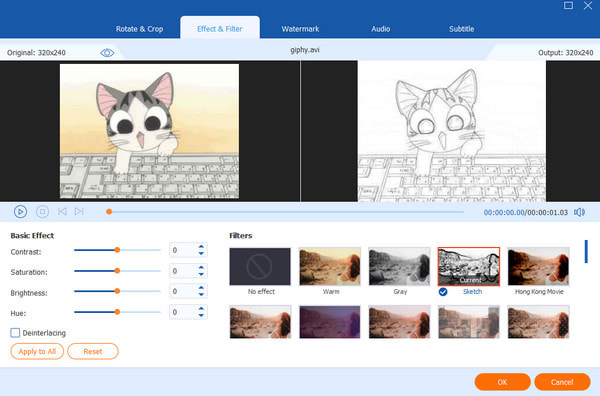600x396 pixels.
Task: Increase Hue value with up arrow
Action: pyautogui.click(x=201, y=308)
